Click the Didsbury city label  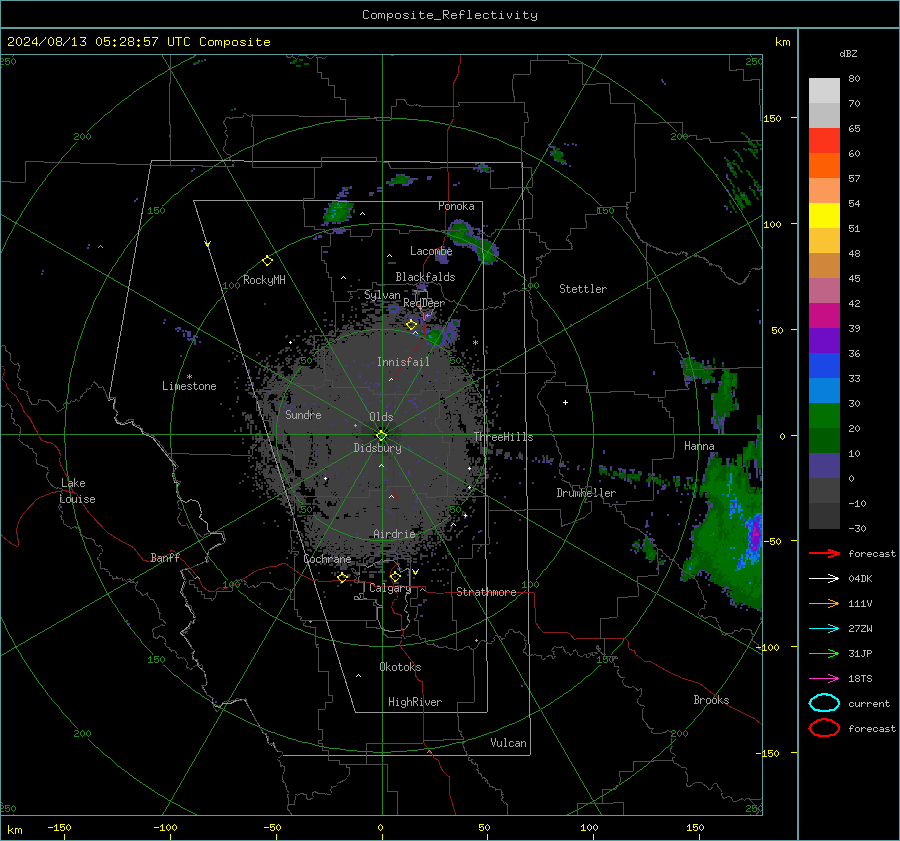click(x=378, y=448)
